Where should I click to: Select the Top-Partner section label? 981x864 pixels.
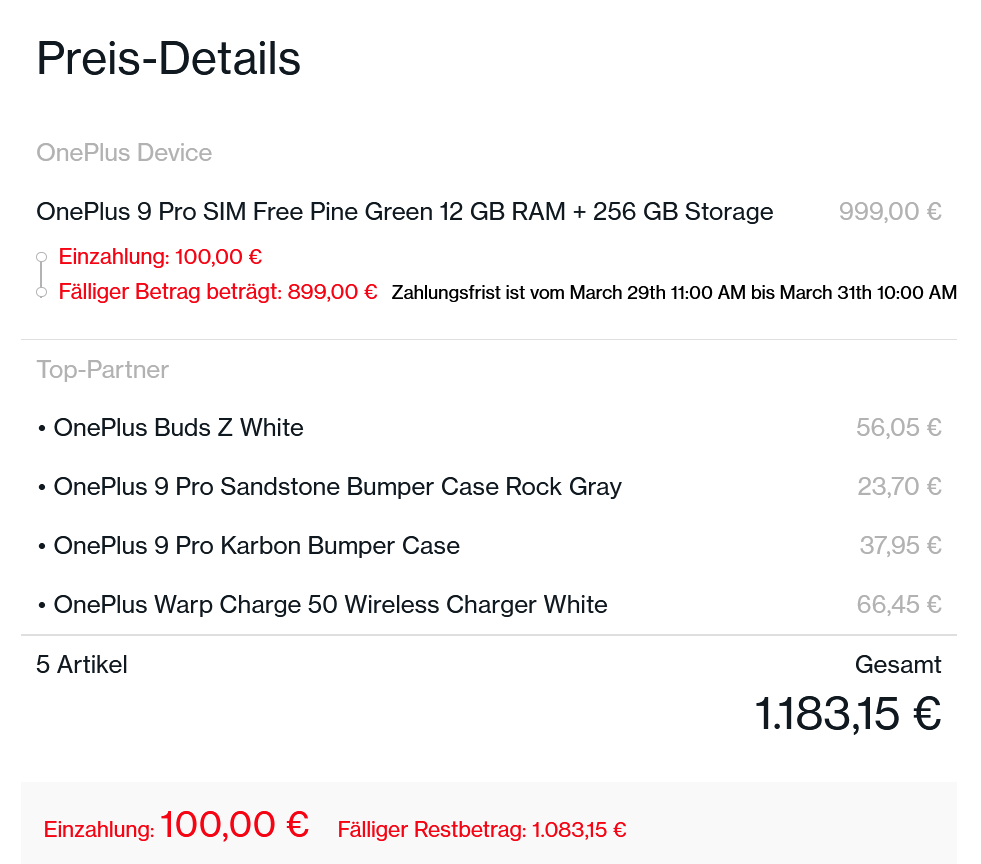(x=102, y=370)
